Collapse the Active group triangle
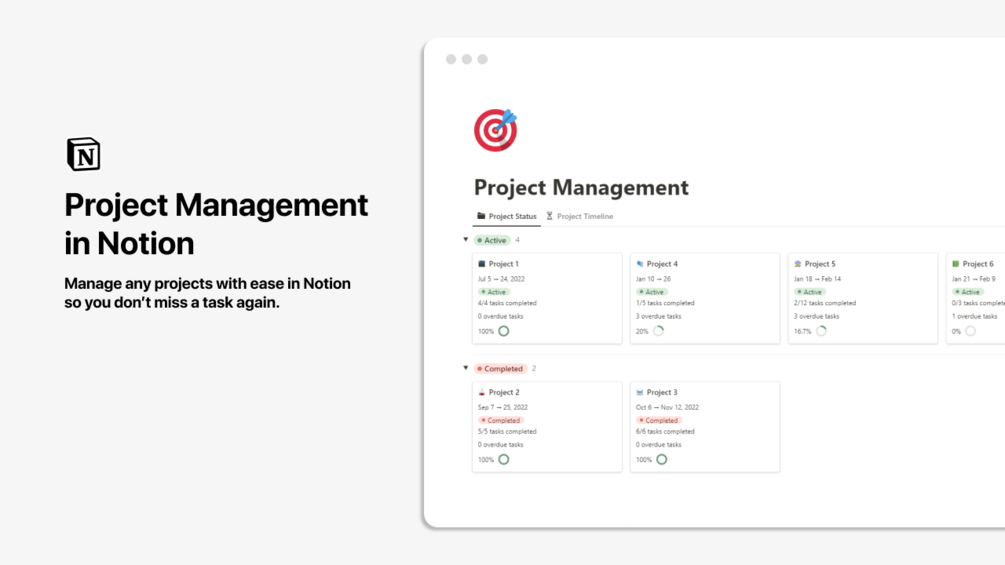This screenshot has width=1005, height=565. click(466, 240)
